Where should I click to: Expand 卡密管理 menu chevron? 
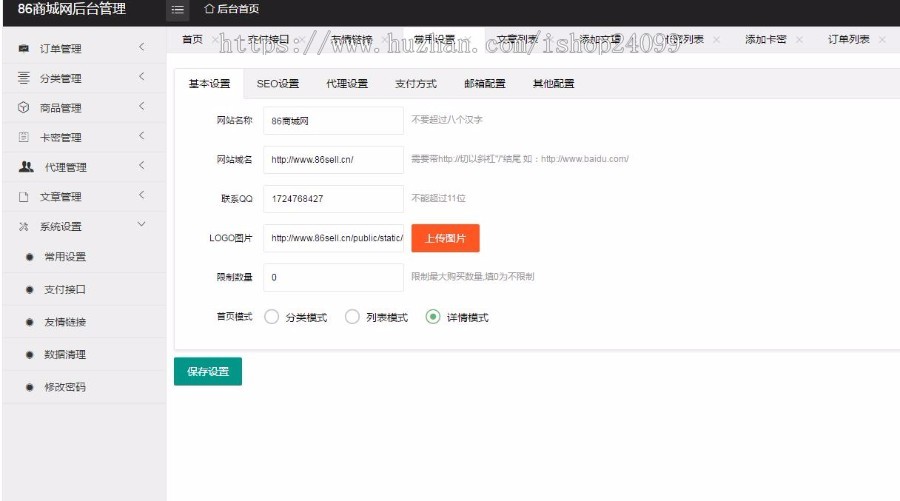coord(142,136)
